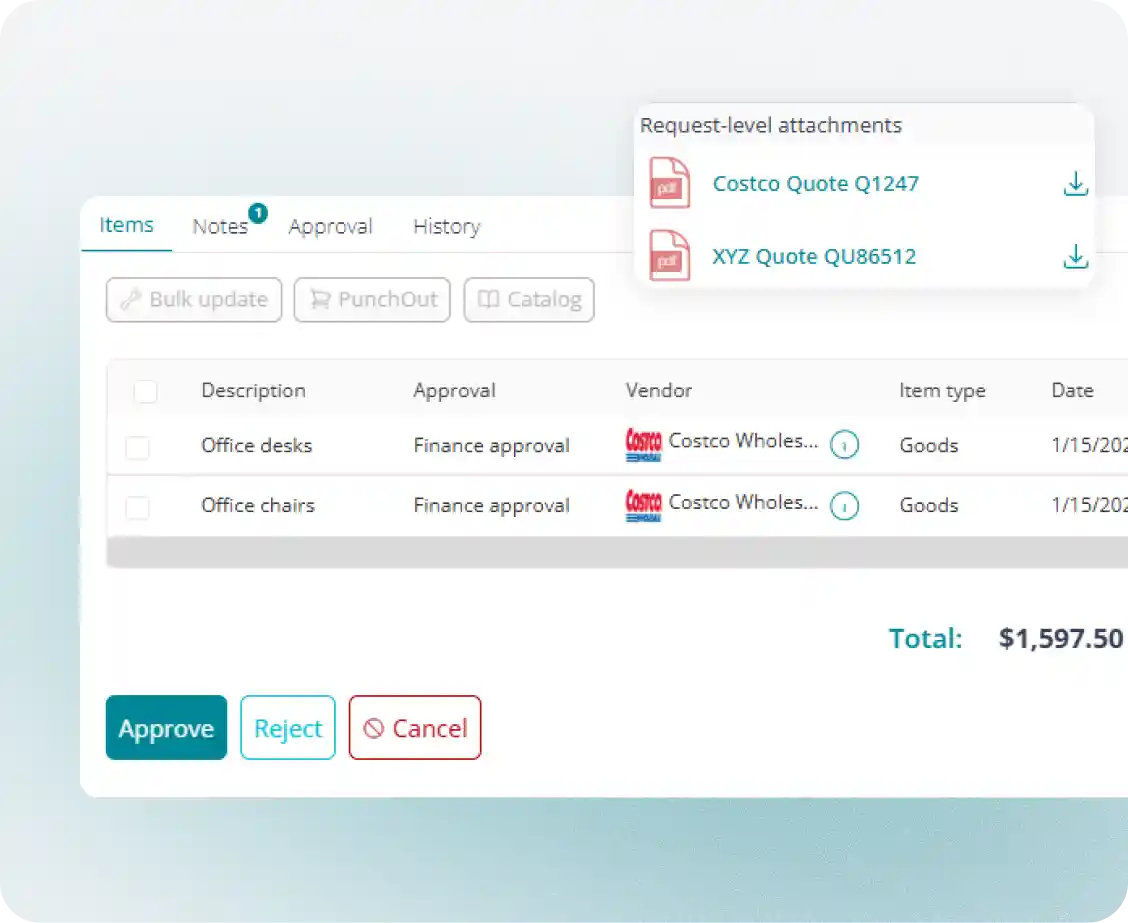Click the Description column header
This screenshot has width=1128, height=923.
click(253, 391)
